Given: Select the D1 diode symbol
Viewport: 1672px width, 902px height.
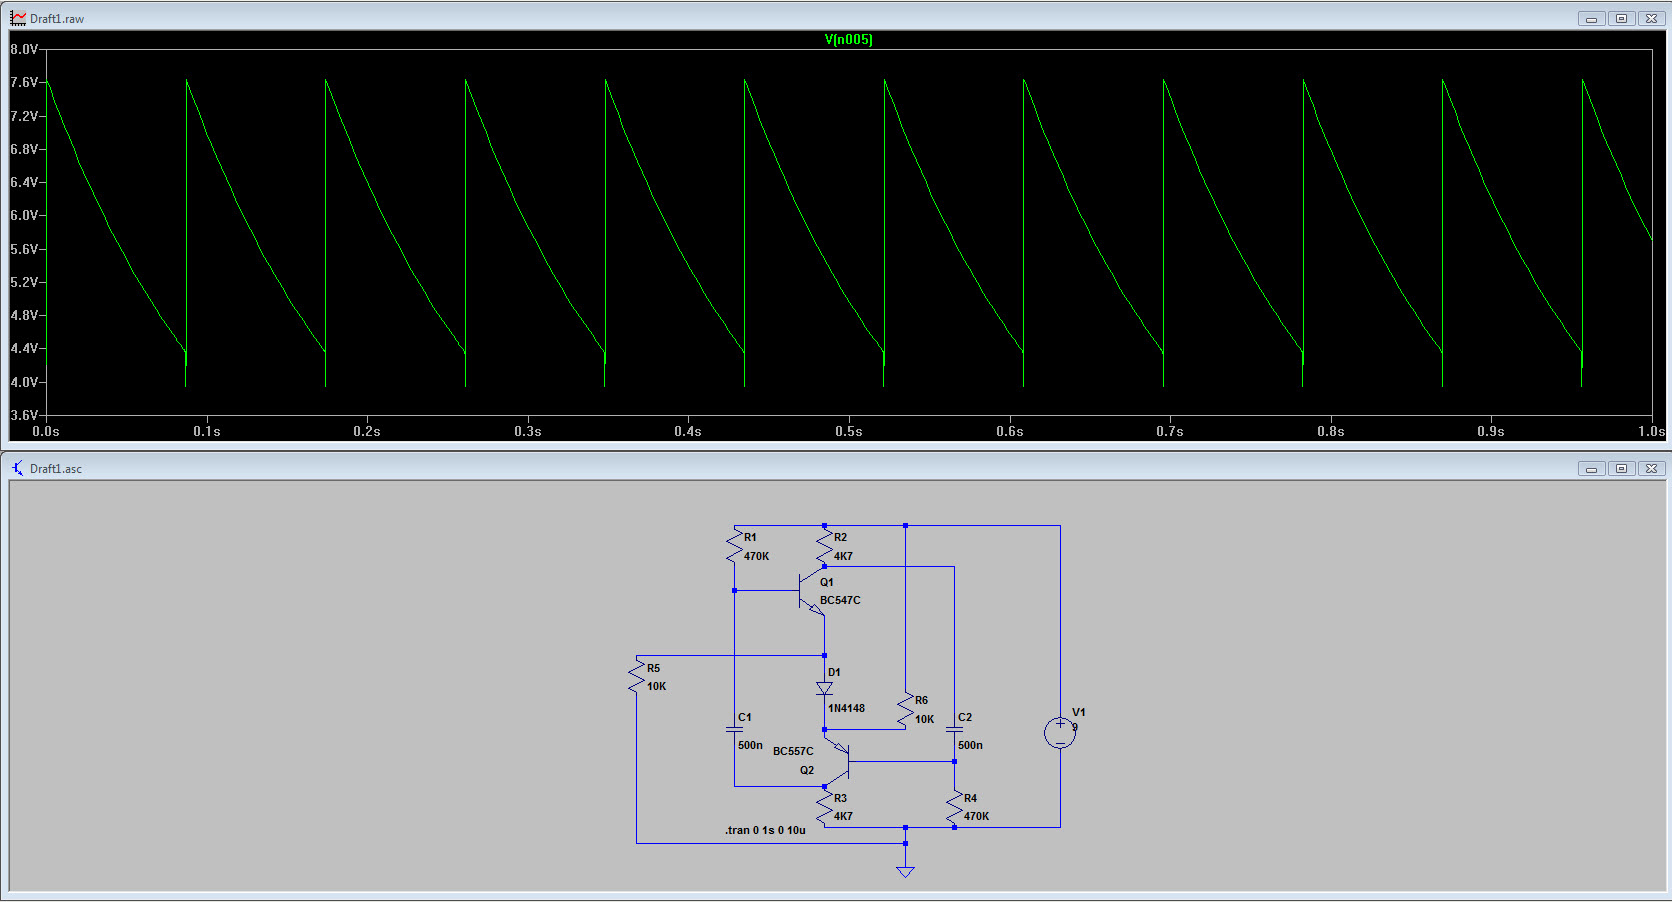Looking at the screenshot, I should point(825,689).
